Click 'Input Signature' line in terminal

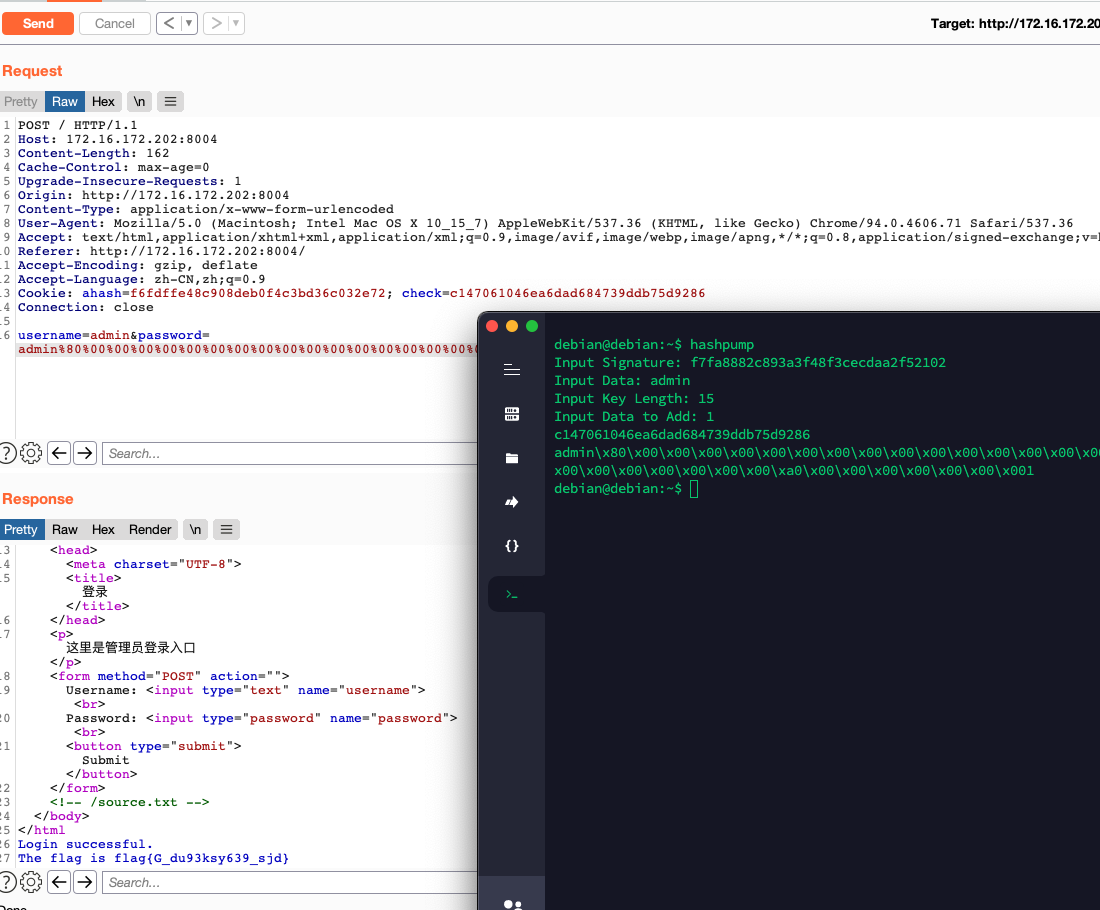[x=750, y=363]
